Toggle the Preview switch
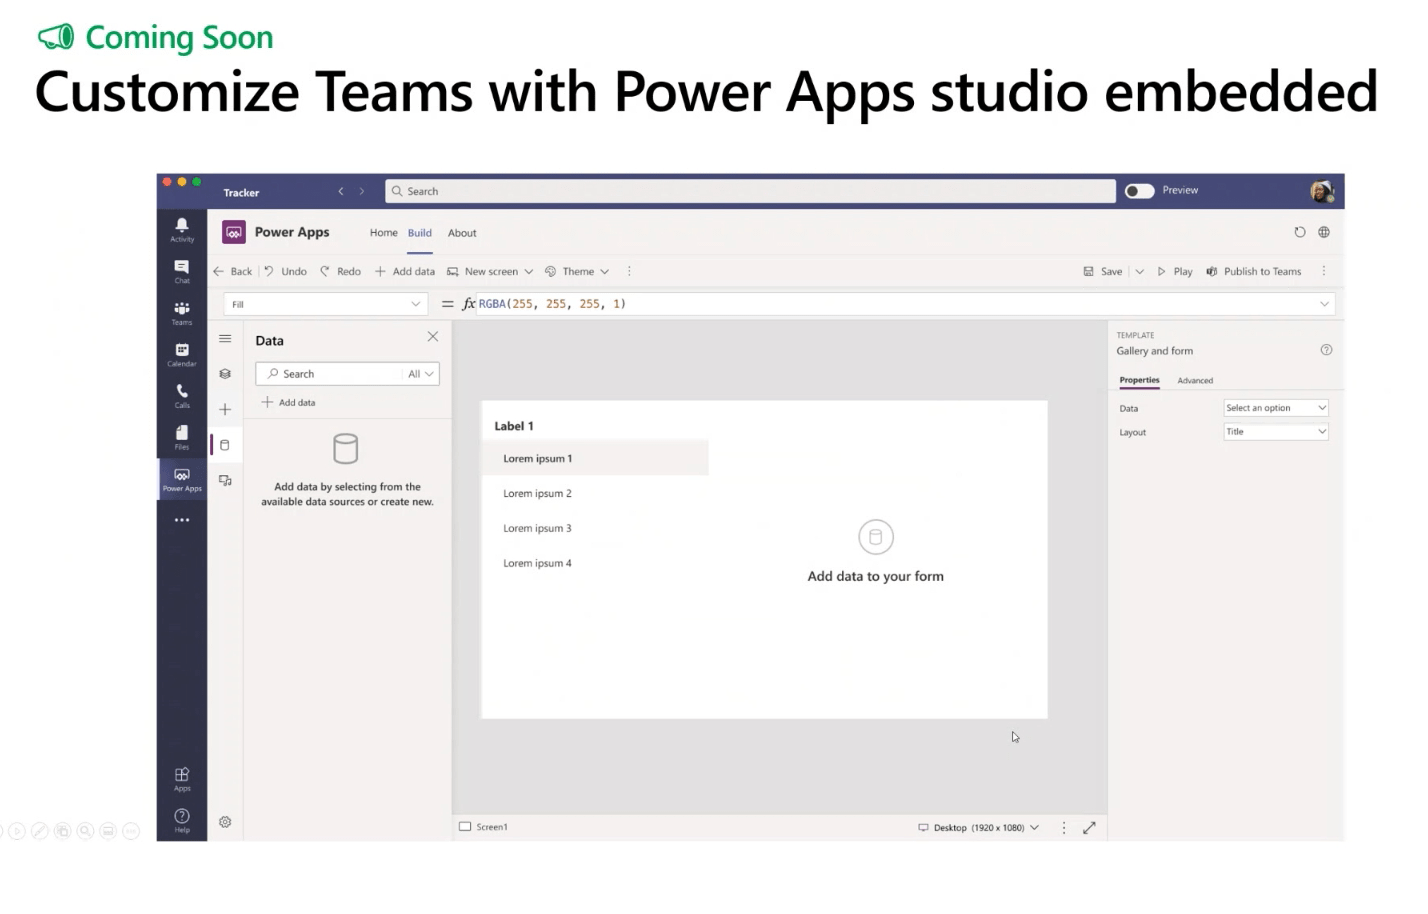 1139,191
